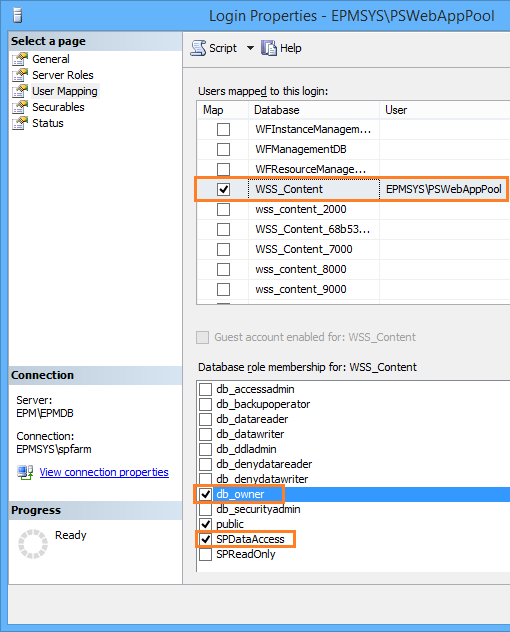Enable the db_accessadmin role
The image size is (510, 632).
point(206,389)
